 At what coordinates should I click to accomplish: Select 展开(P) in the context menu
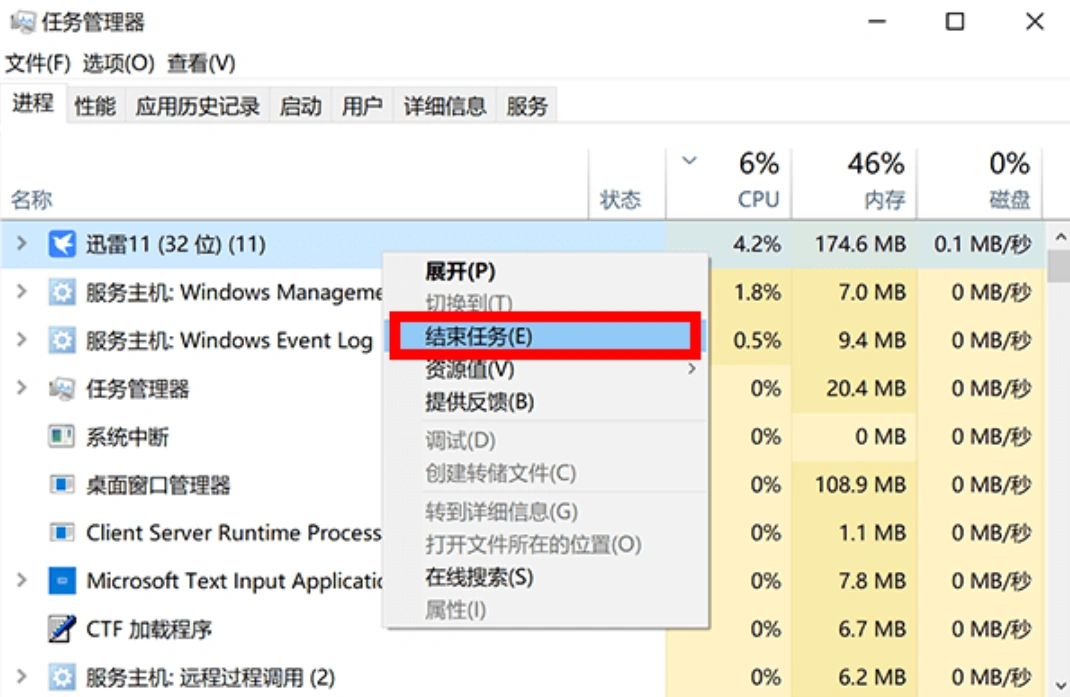460,272
